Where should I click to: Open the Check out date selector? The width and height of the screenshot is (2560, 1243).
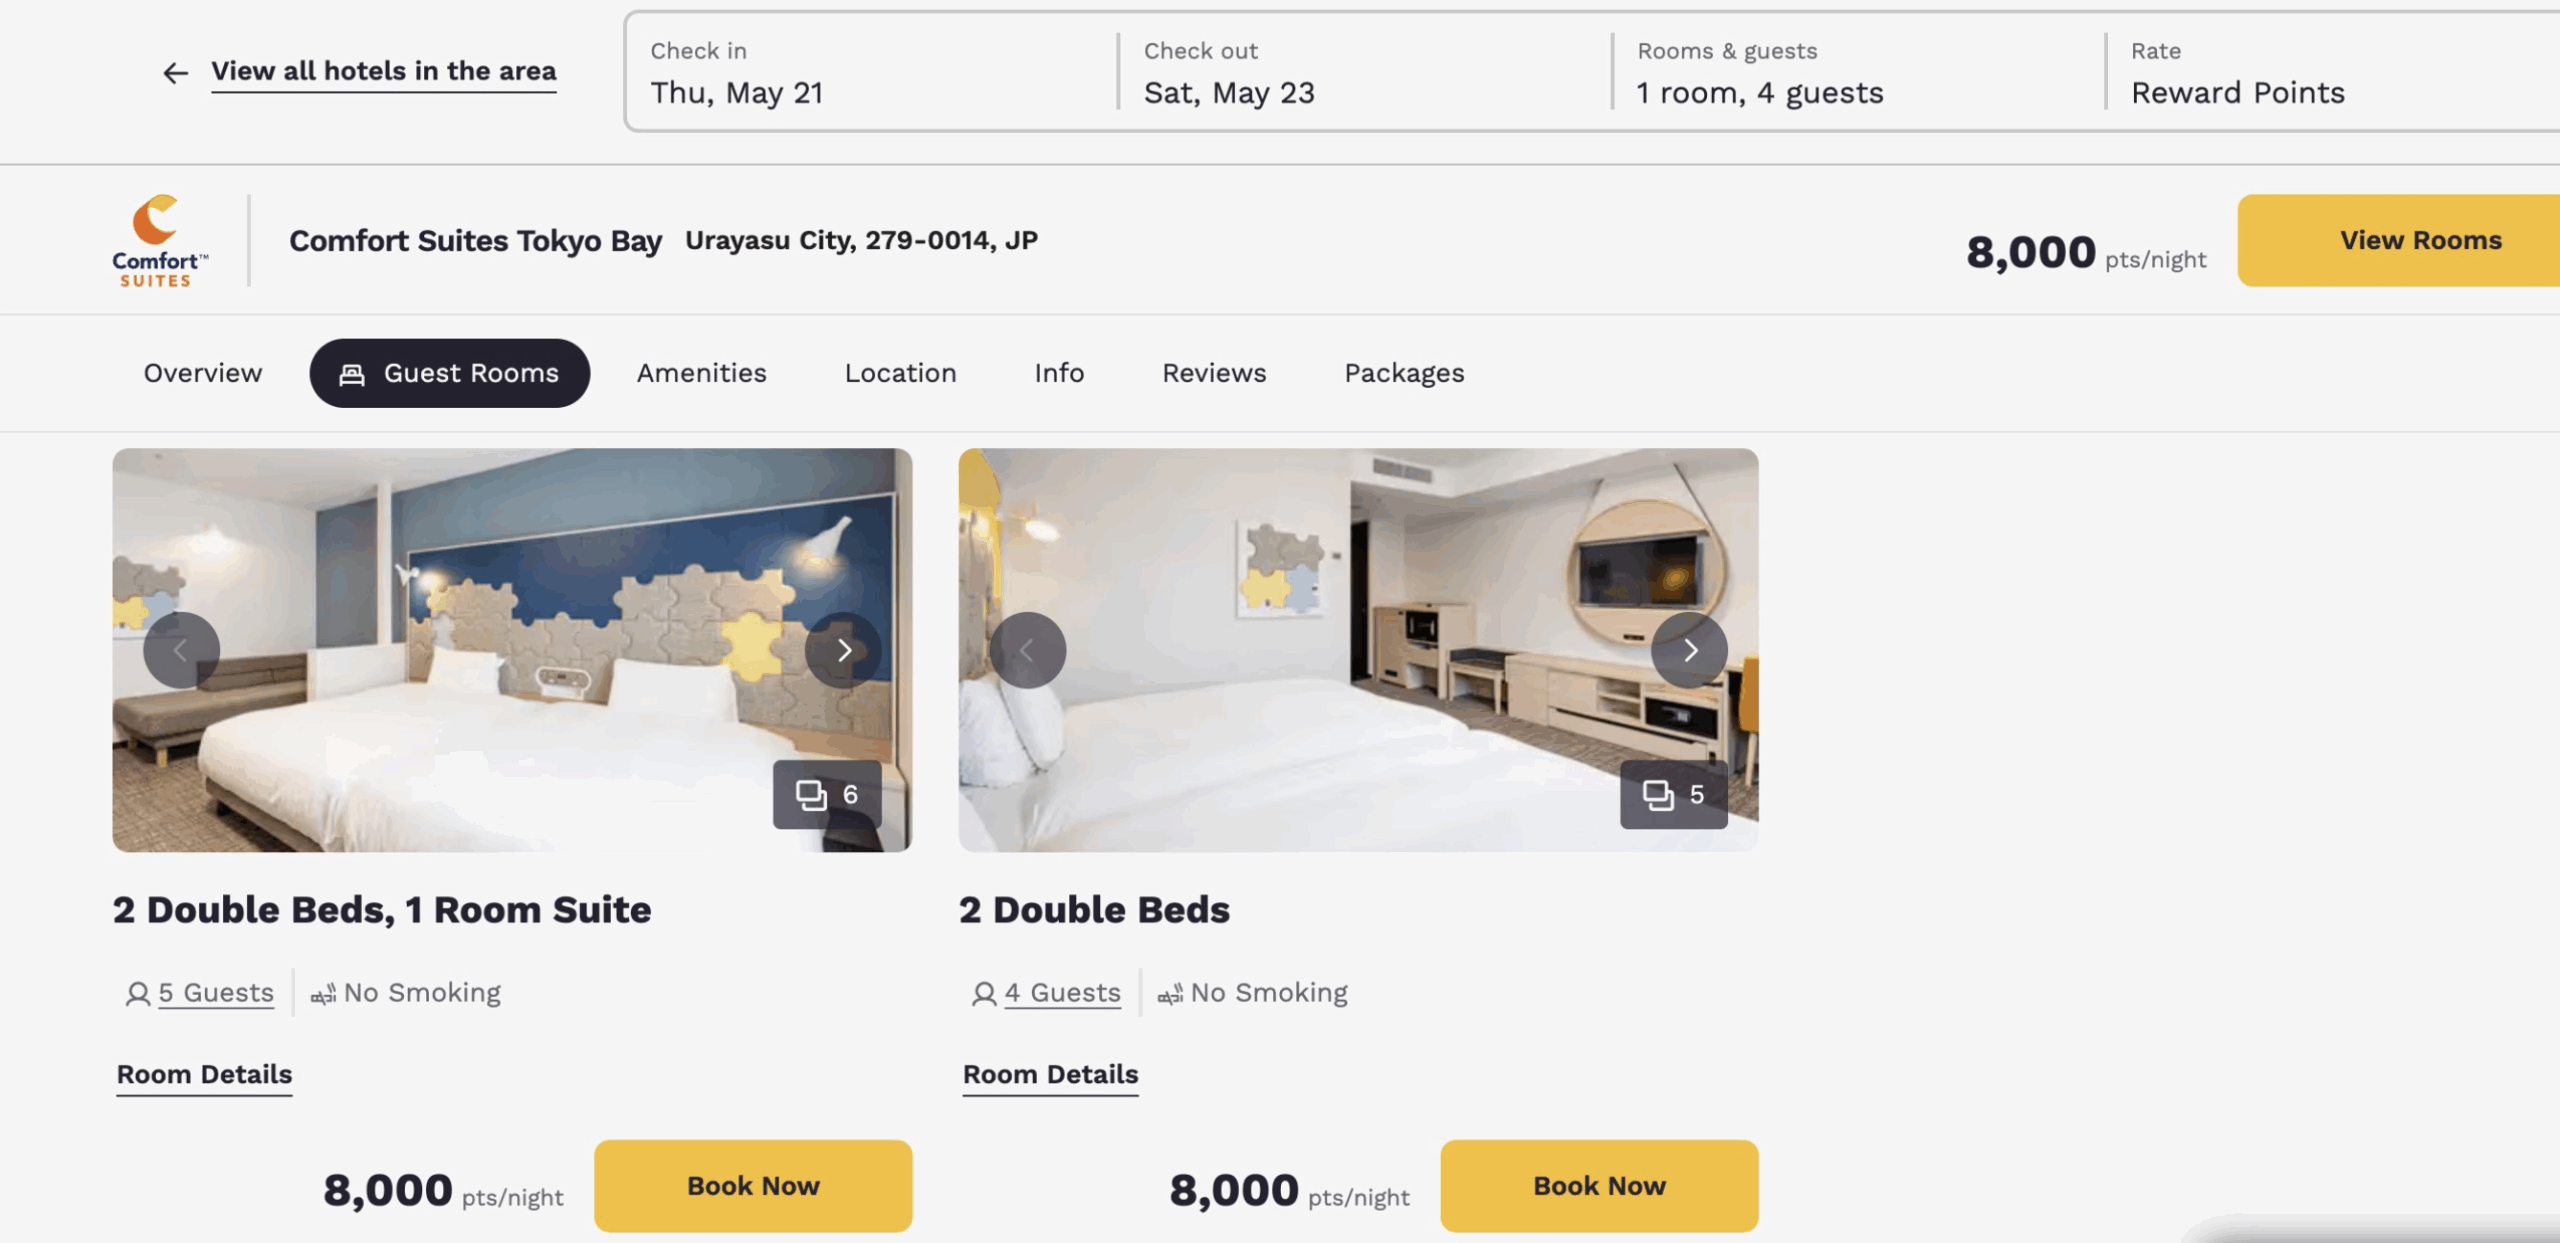point(1365,72)
